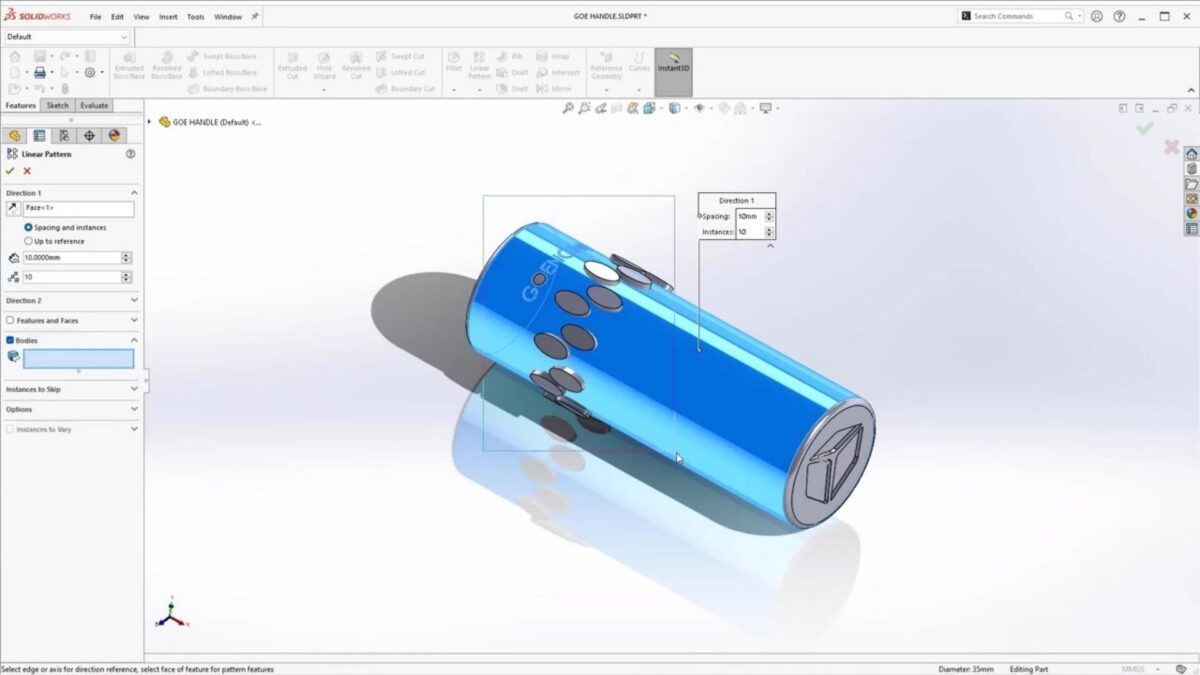
Task: Open Default configuration dropdown
Action: pos(67,37)
